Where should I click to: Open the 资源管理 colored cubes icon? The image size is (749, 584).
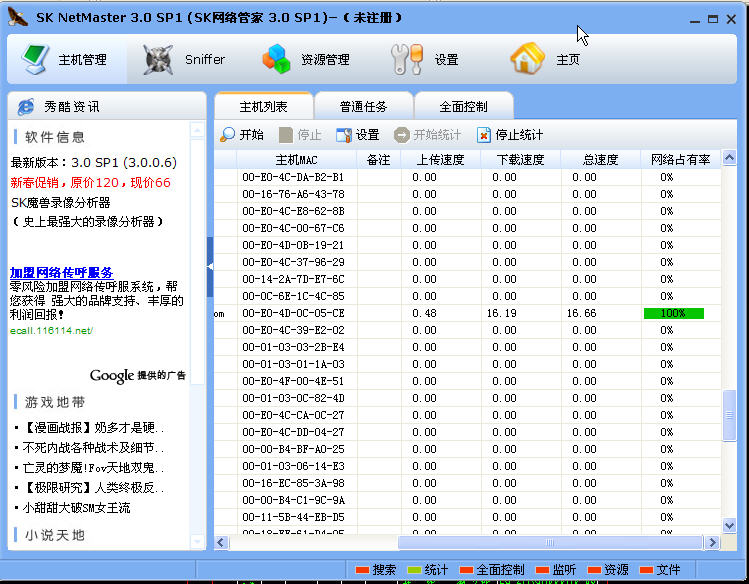pyautogui.click(x=276, y=60)
